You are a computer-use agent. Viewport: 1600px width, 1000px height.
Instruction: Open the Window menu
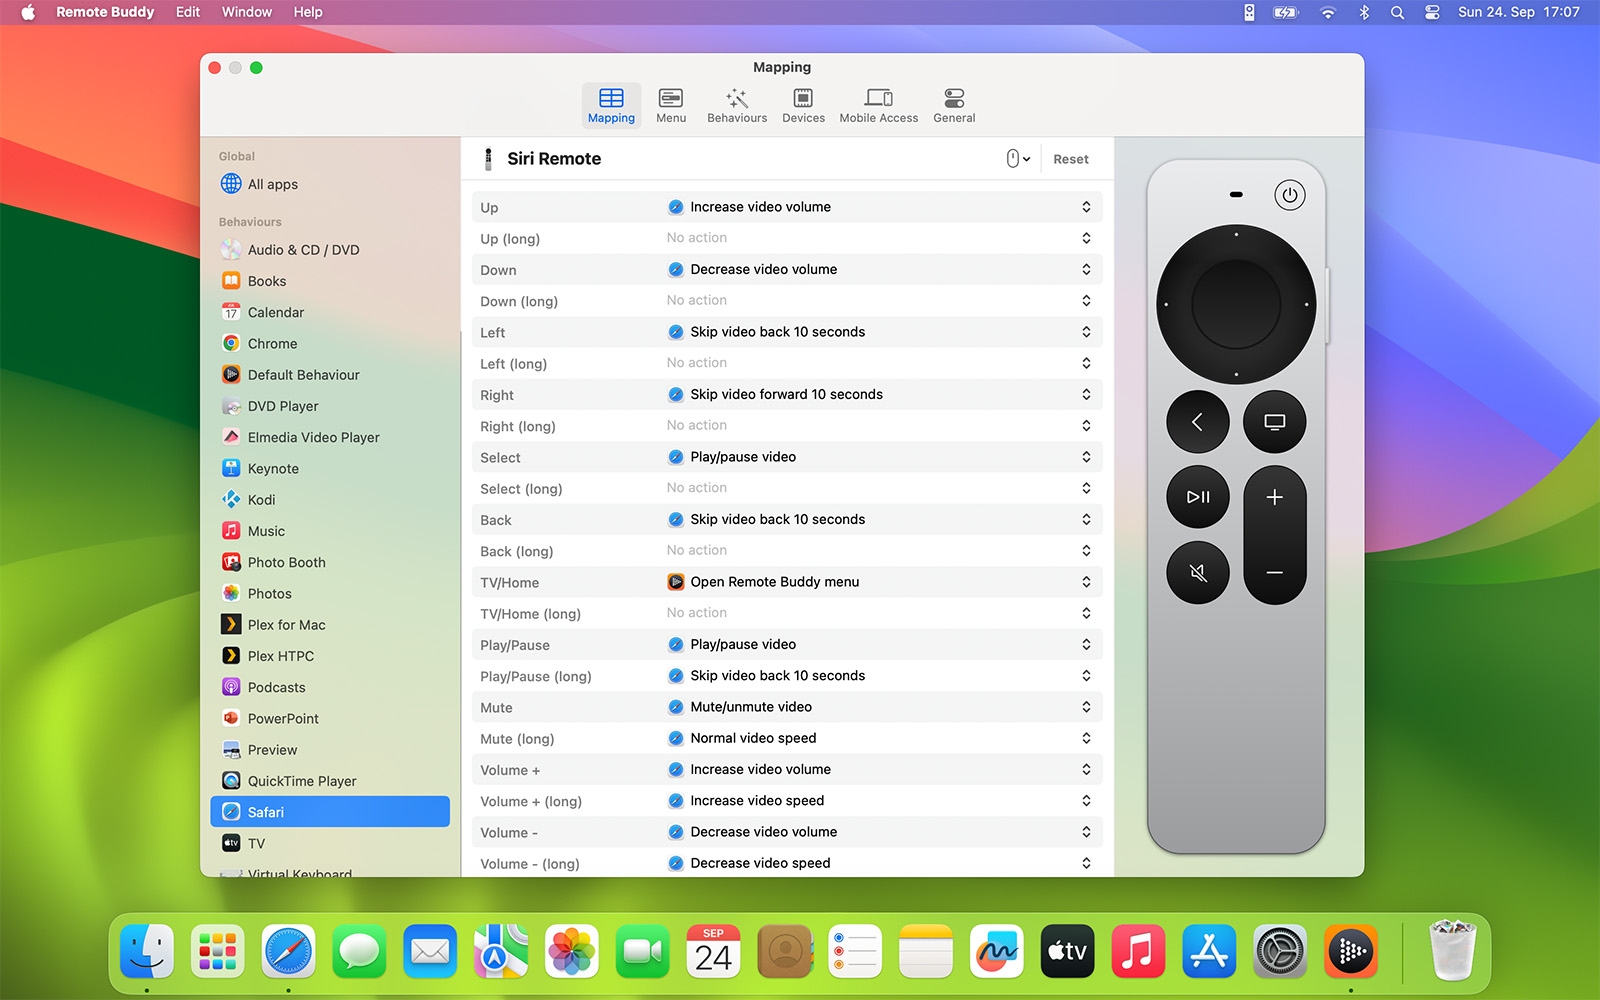(x=247, y=12)
